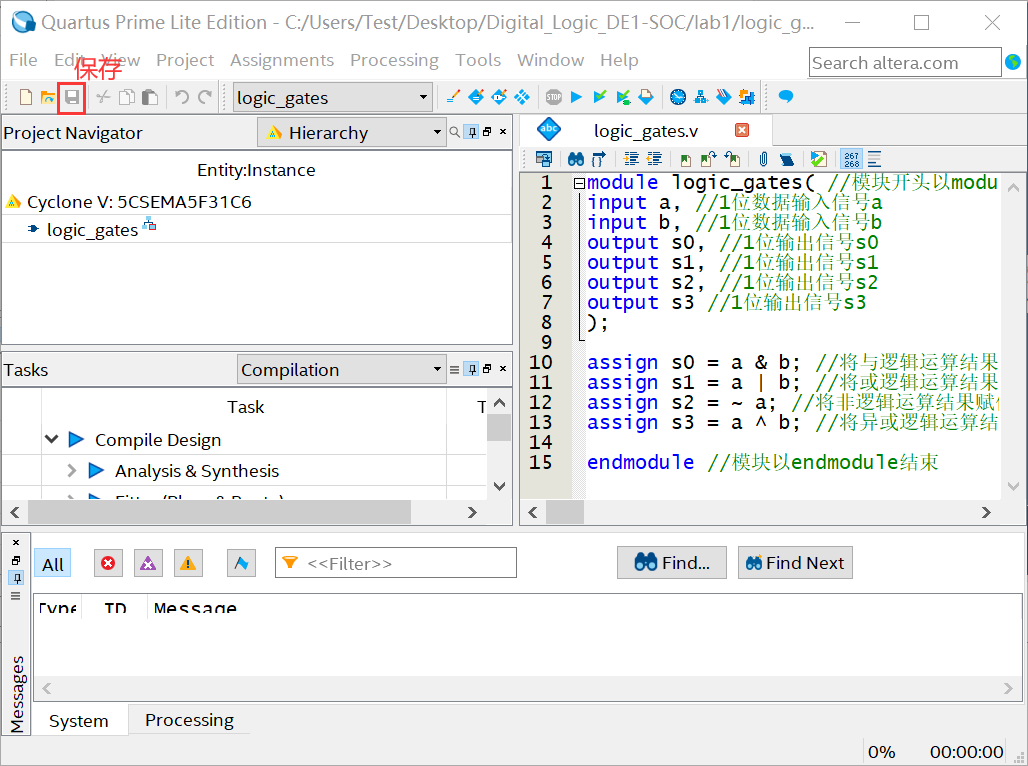
Task: Open a file with the folder icon
Action: pos(48,98)
